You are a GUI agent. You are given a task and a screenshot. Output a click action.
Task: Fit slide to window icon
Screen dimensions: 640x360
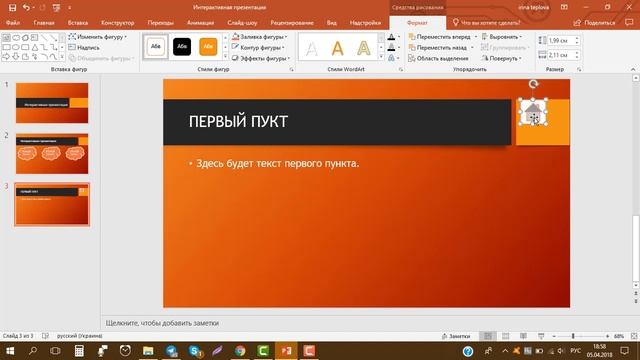634,336
